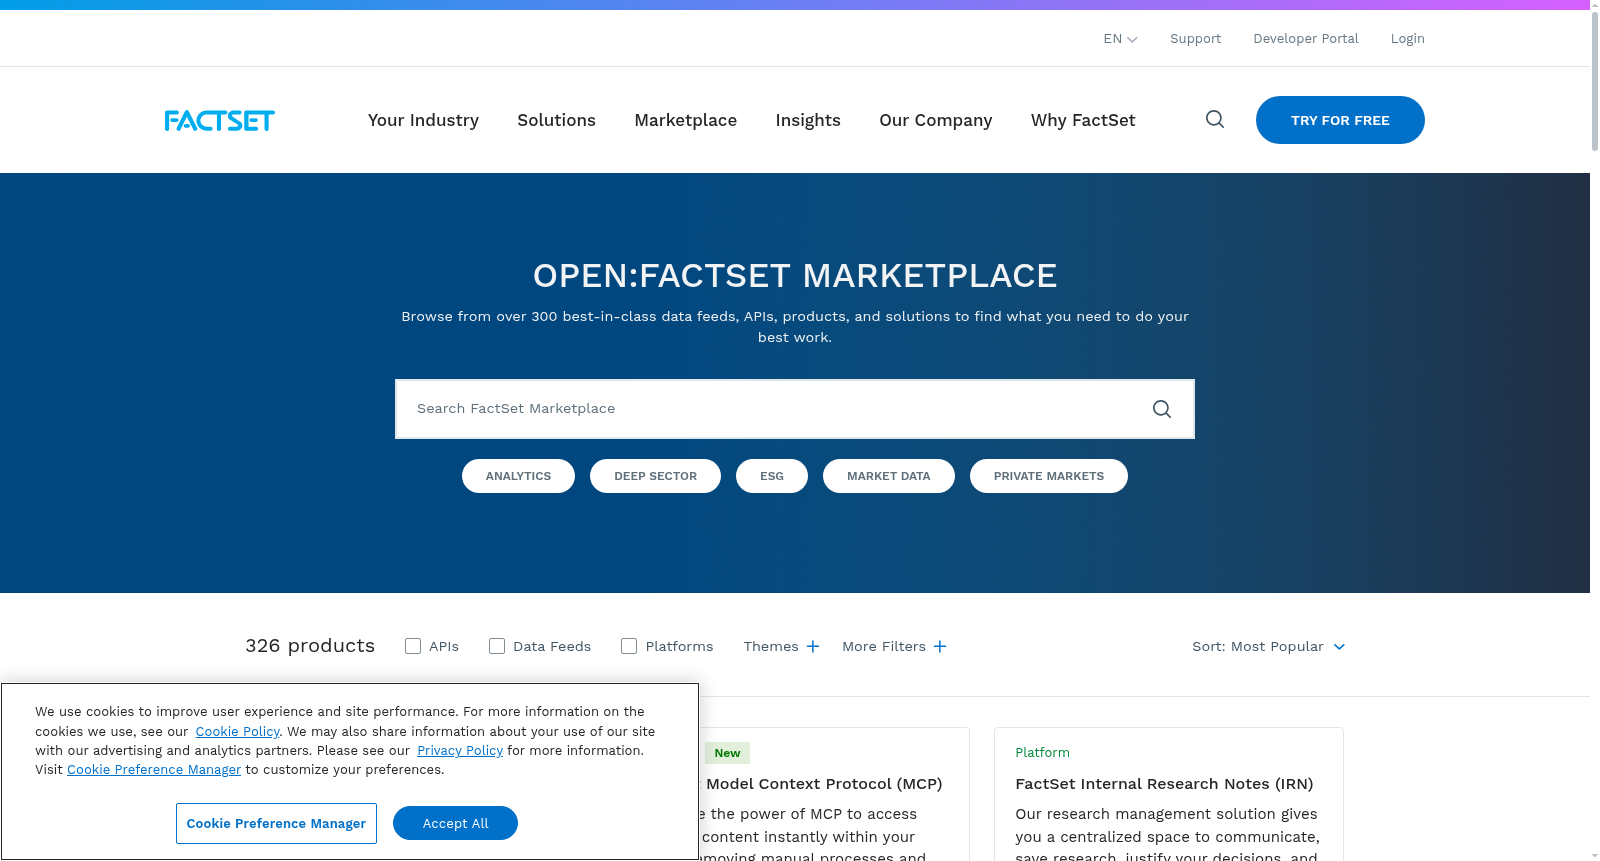This screenshot has height=861, width=1600.
Task: Click the Cookie Preference Manager button
Action: (276, 824)
